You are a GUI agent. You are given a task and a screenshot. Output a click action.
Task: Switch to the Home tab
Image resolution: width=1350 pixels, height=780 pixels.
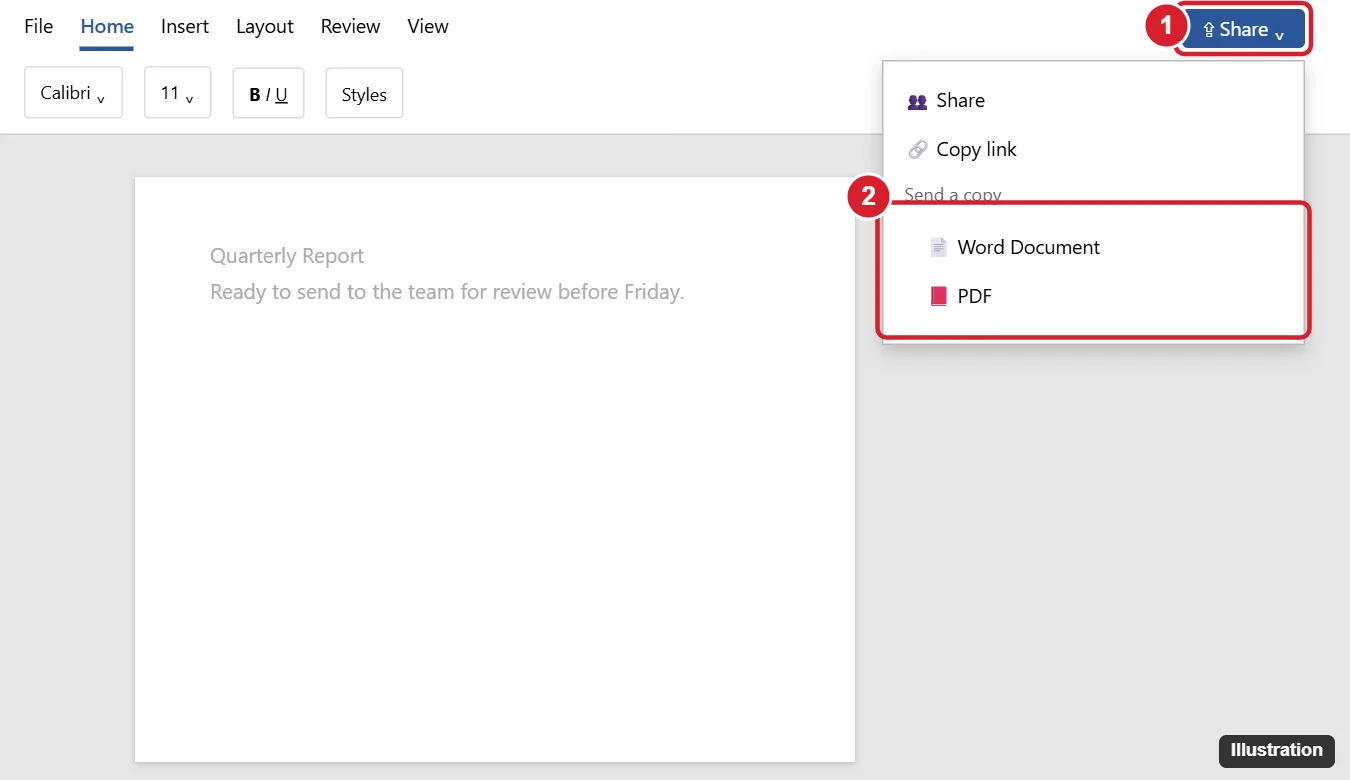107,27
